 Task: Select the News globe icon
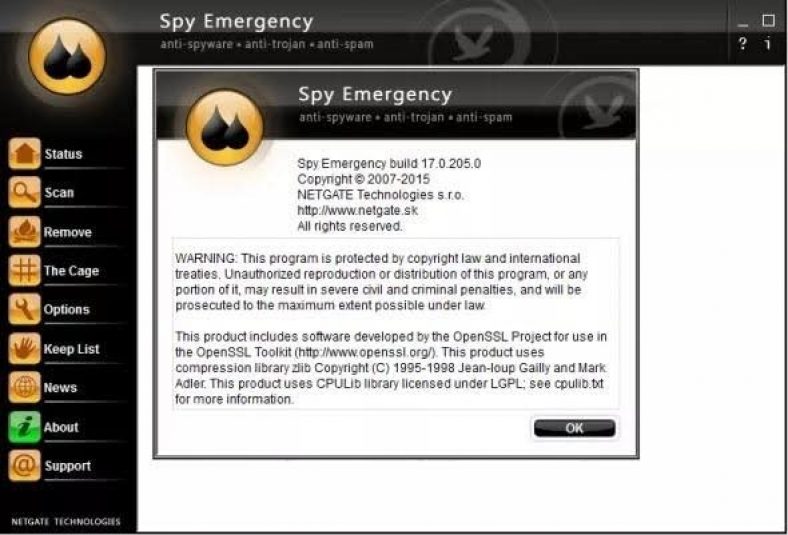point(24,387)
